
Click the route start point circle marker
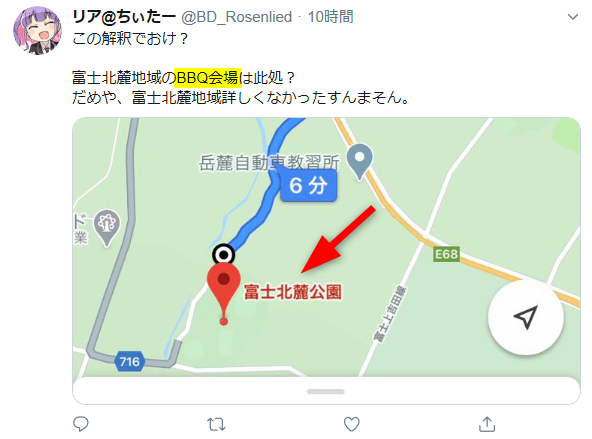click(224, 255)
